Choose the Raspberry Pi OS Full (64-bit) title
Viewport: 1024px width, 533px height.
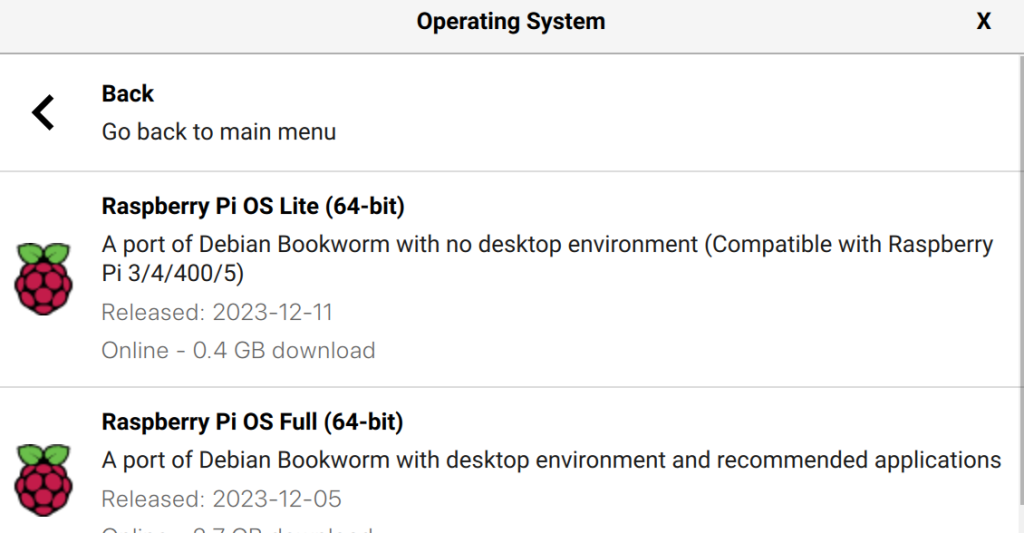[252, 423]
